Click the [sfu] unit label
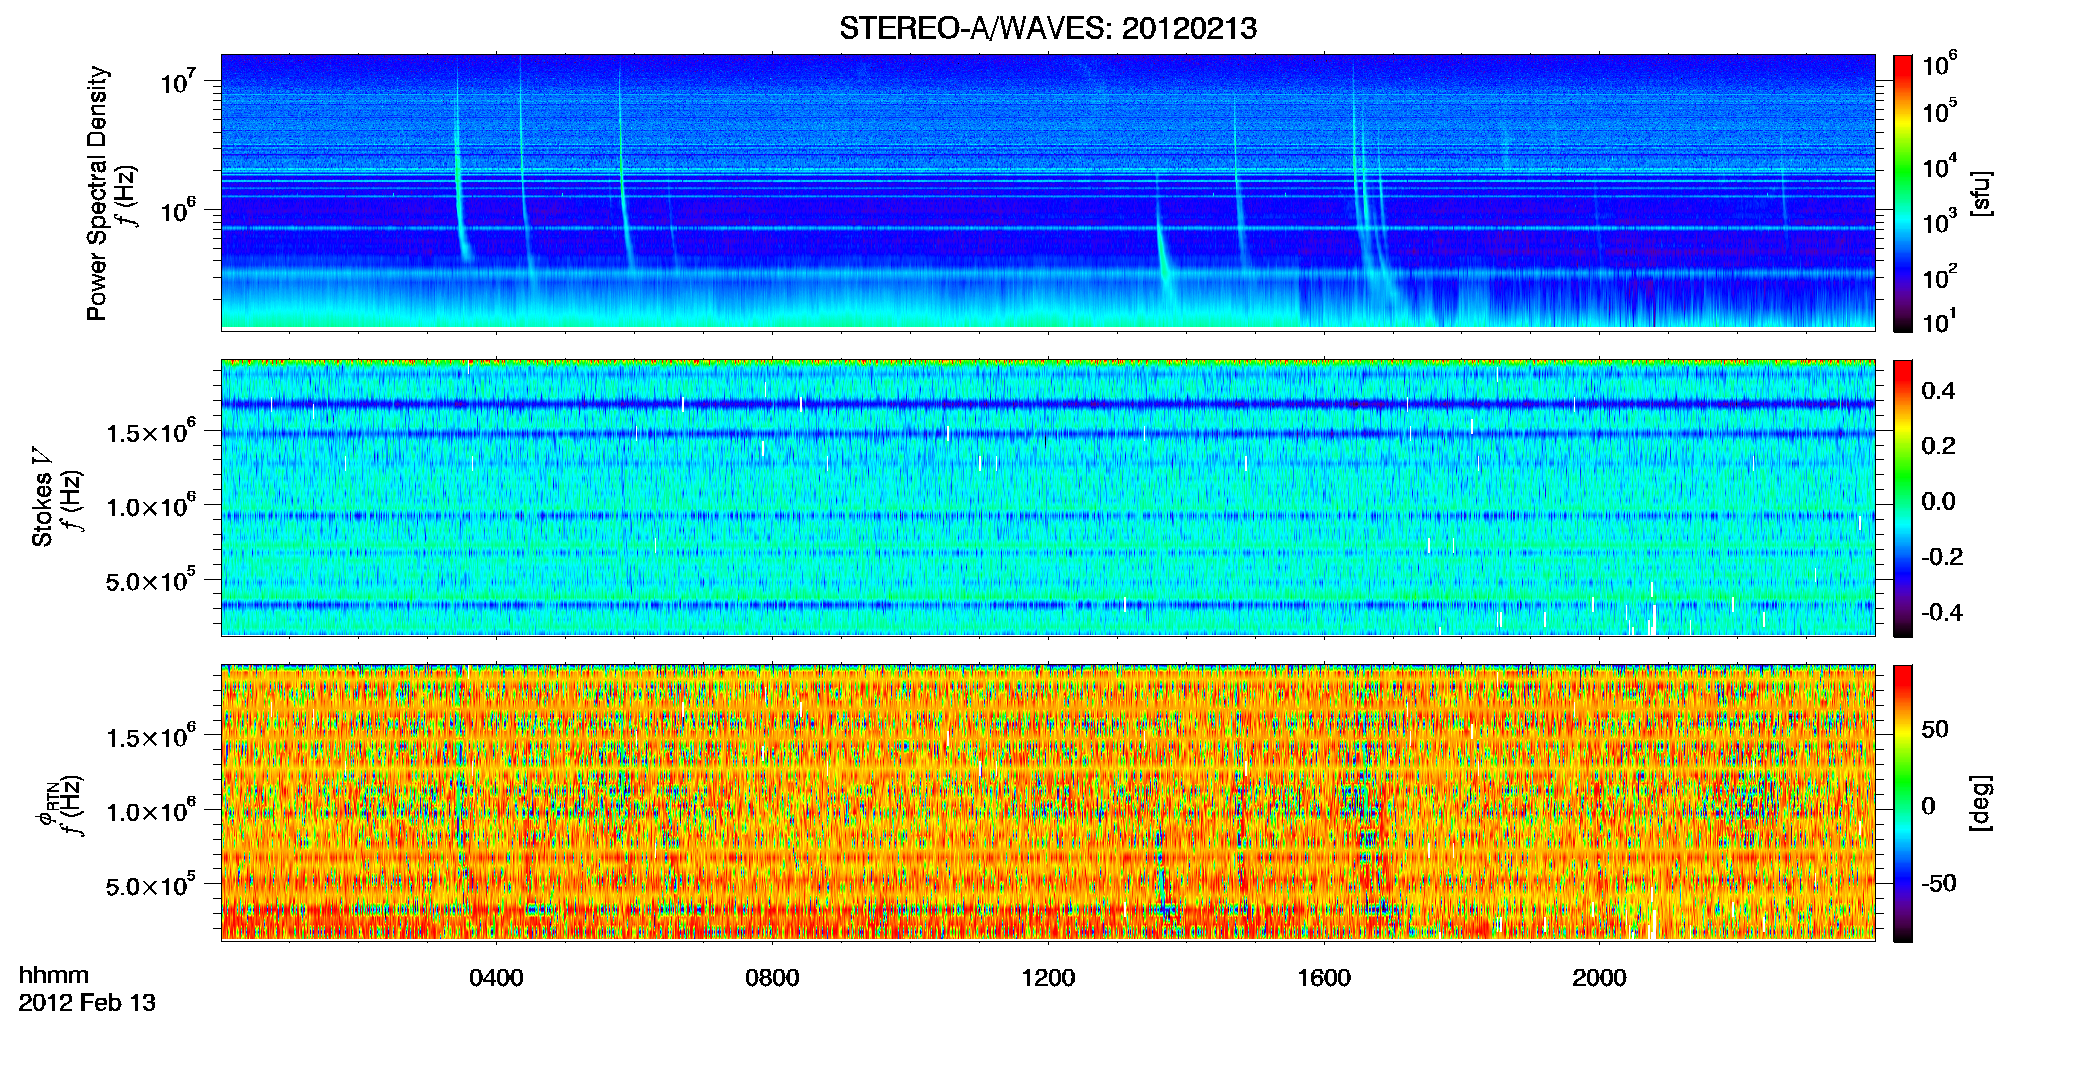This screenshot has width=2096, height=1080. click(1981, 194)
